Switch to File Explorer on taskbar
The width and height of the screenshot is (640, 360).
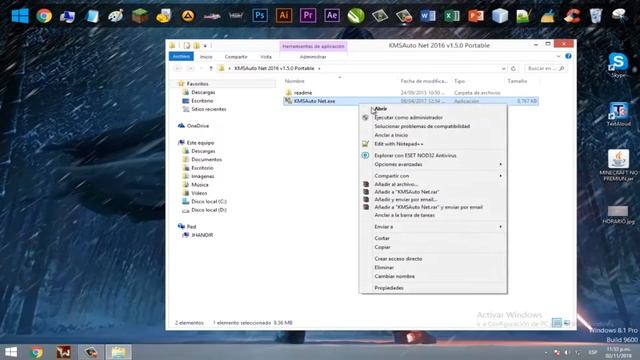tap(118, 352)
